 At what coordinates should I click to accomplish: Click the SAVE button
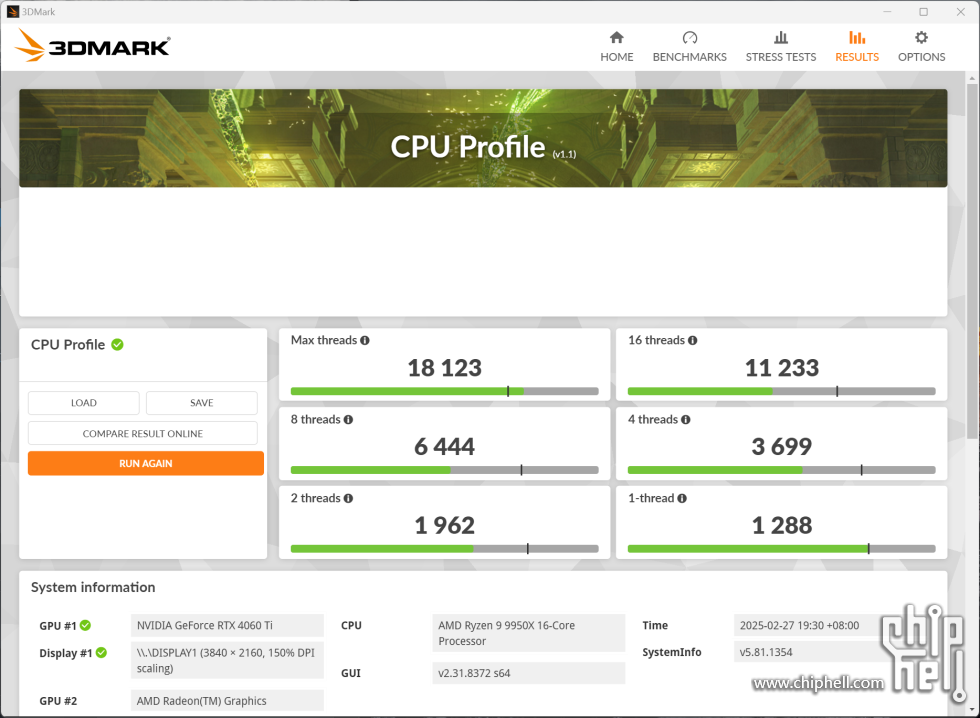click(x=202, y=403)
